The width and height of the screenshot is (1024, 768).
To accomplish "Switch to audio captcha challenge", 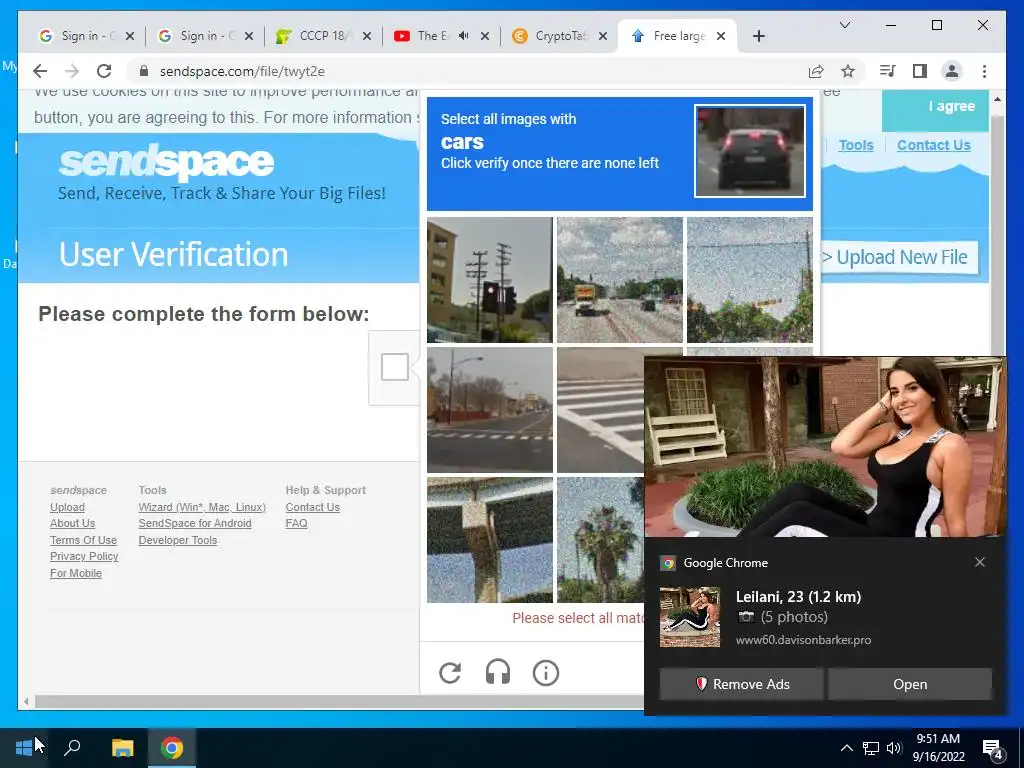I will click(x=498, y=673).
